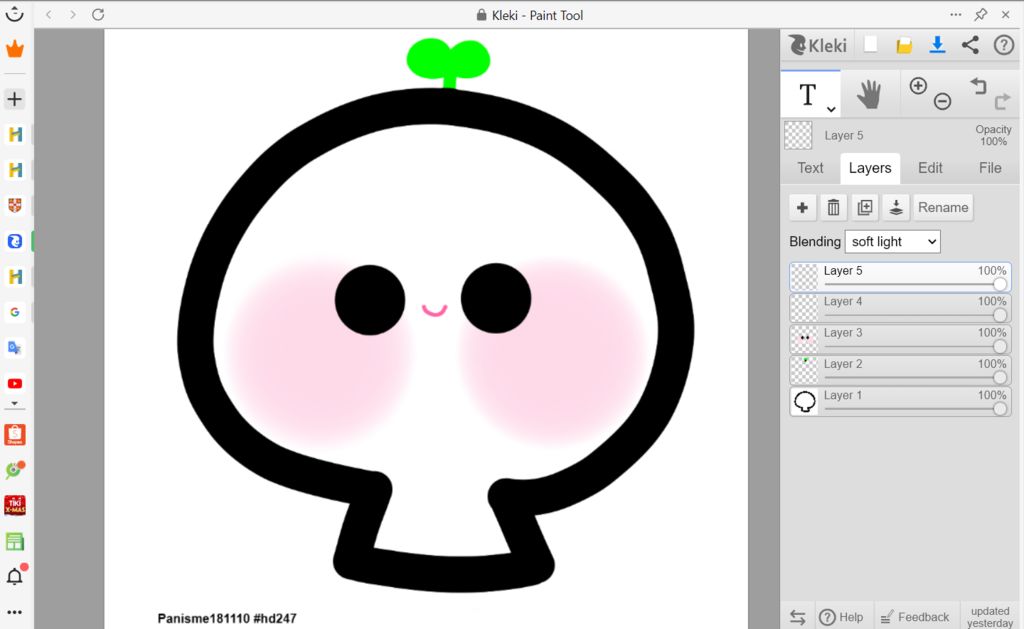Select the Text tool
The image size is (1024, 629).
point(808,95)
